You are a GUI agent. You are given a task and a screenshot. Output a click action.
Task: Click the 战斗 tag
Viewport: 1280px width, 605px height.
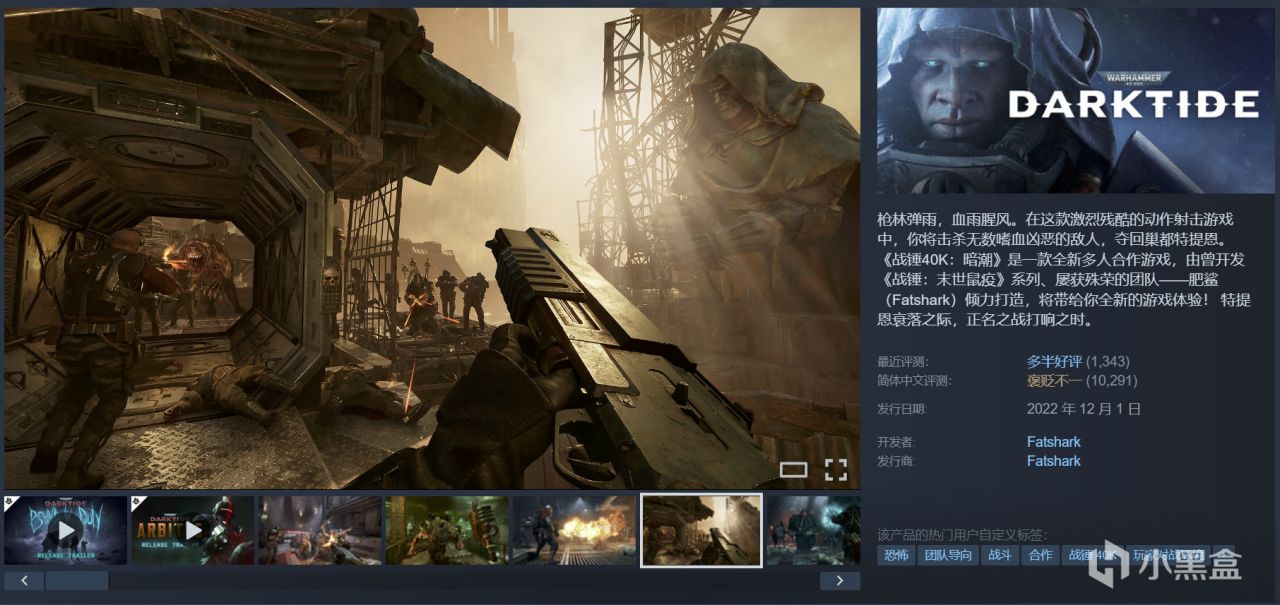point(1001,555)
